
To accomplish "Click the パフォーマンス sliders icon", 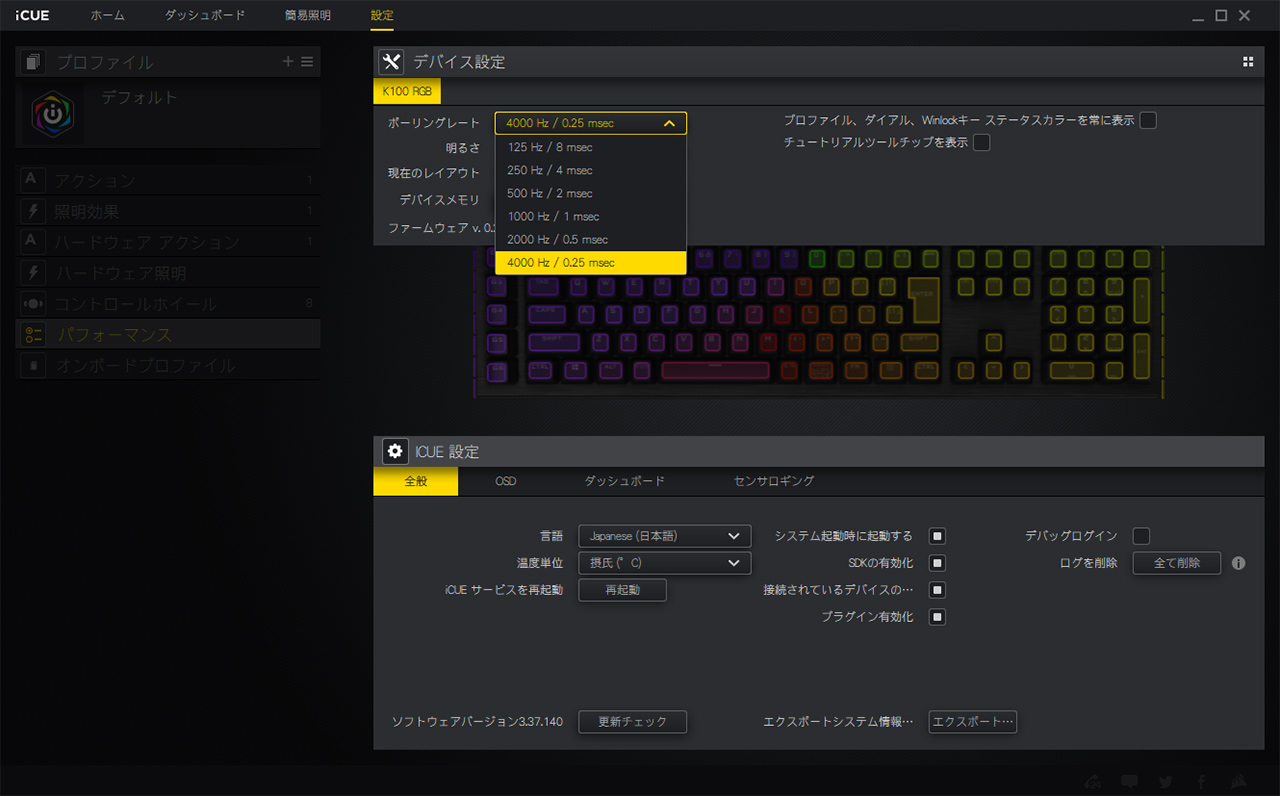I will (x=31, y=334).
